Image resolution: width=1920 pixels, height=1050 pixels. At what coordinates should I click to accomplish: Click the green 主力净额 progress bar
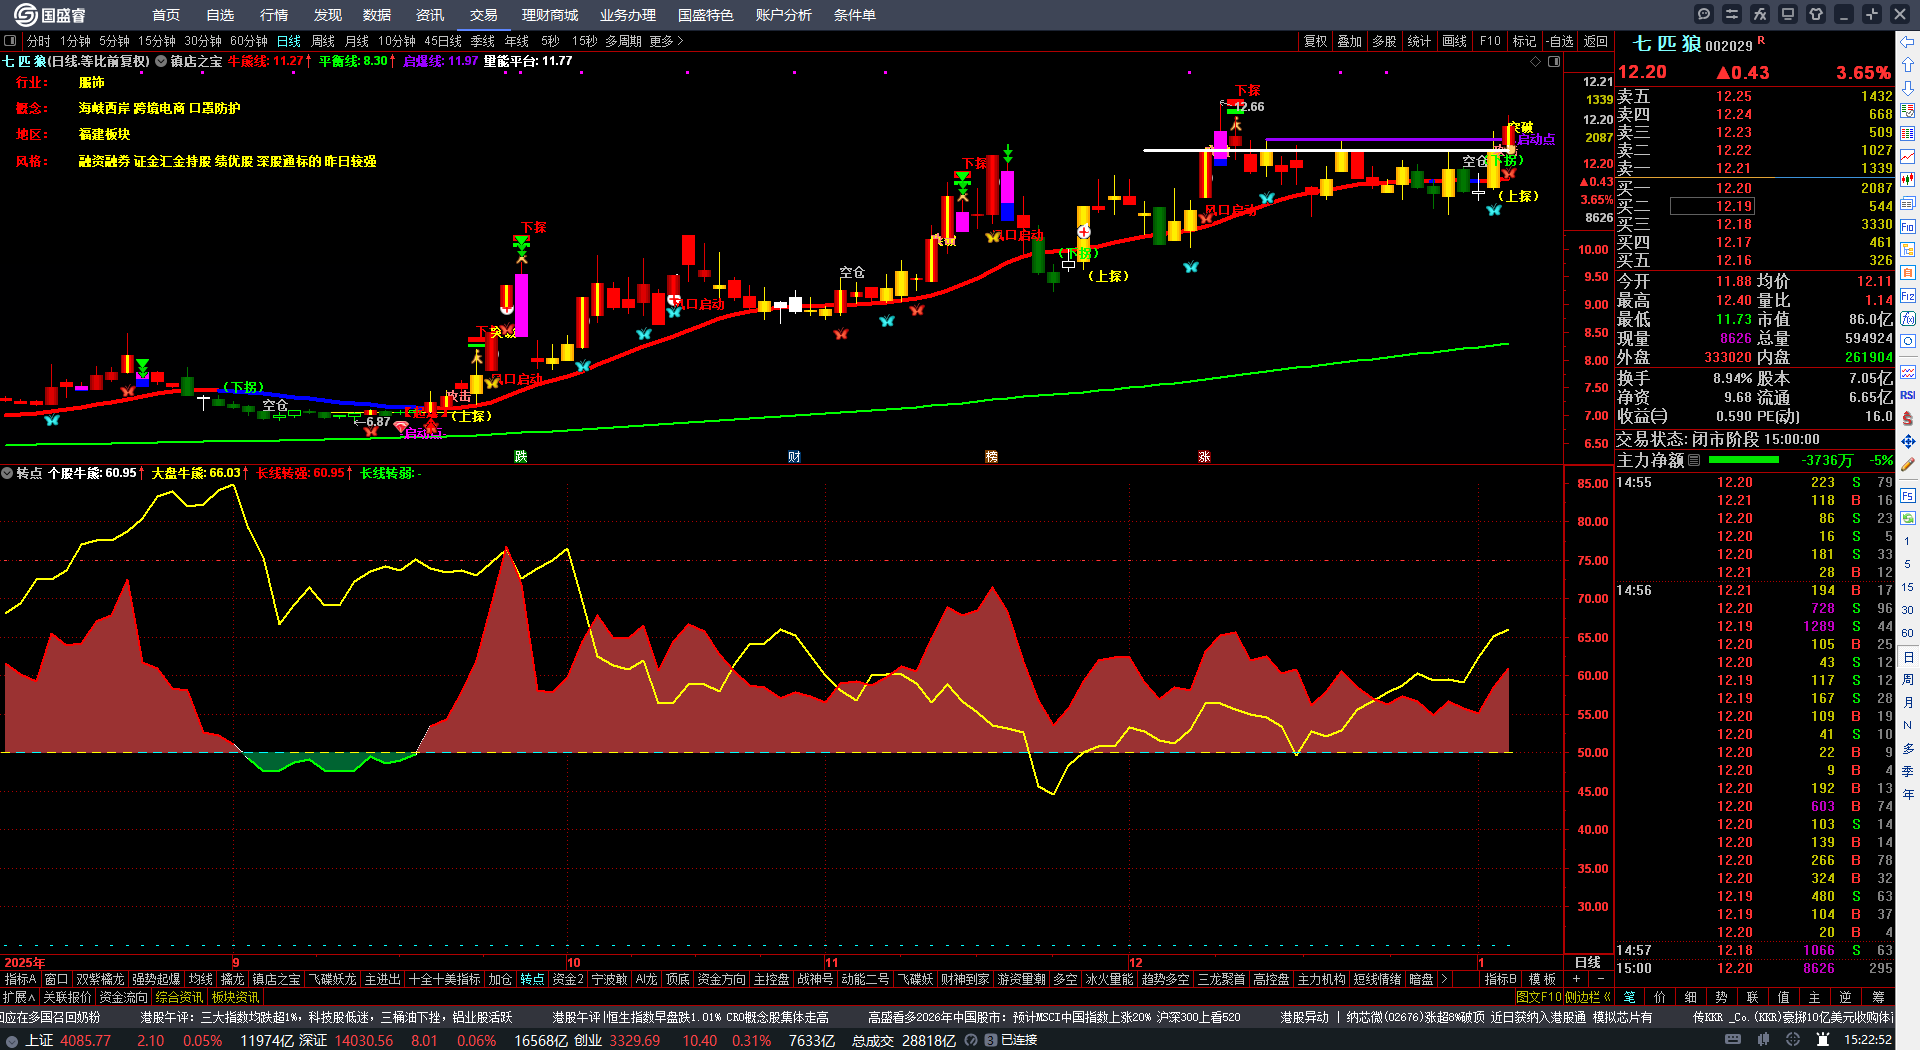click(1744, 460)
